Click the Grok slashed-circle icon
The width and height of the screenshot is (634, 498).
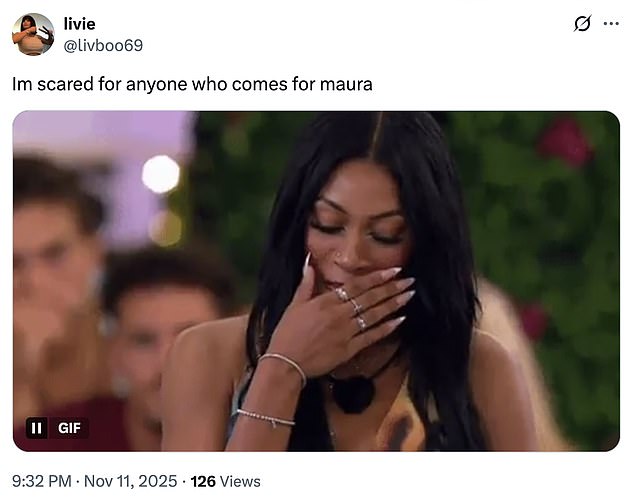583,23
